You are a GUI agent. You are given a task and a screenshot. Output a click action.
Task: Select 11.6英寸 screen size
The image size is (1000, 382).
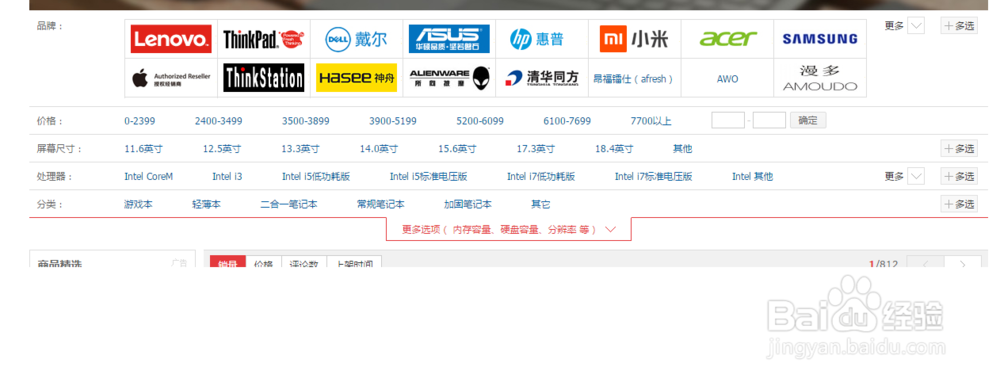(143, 149)
